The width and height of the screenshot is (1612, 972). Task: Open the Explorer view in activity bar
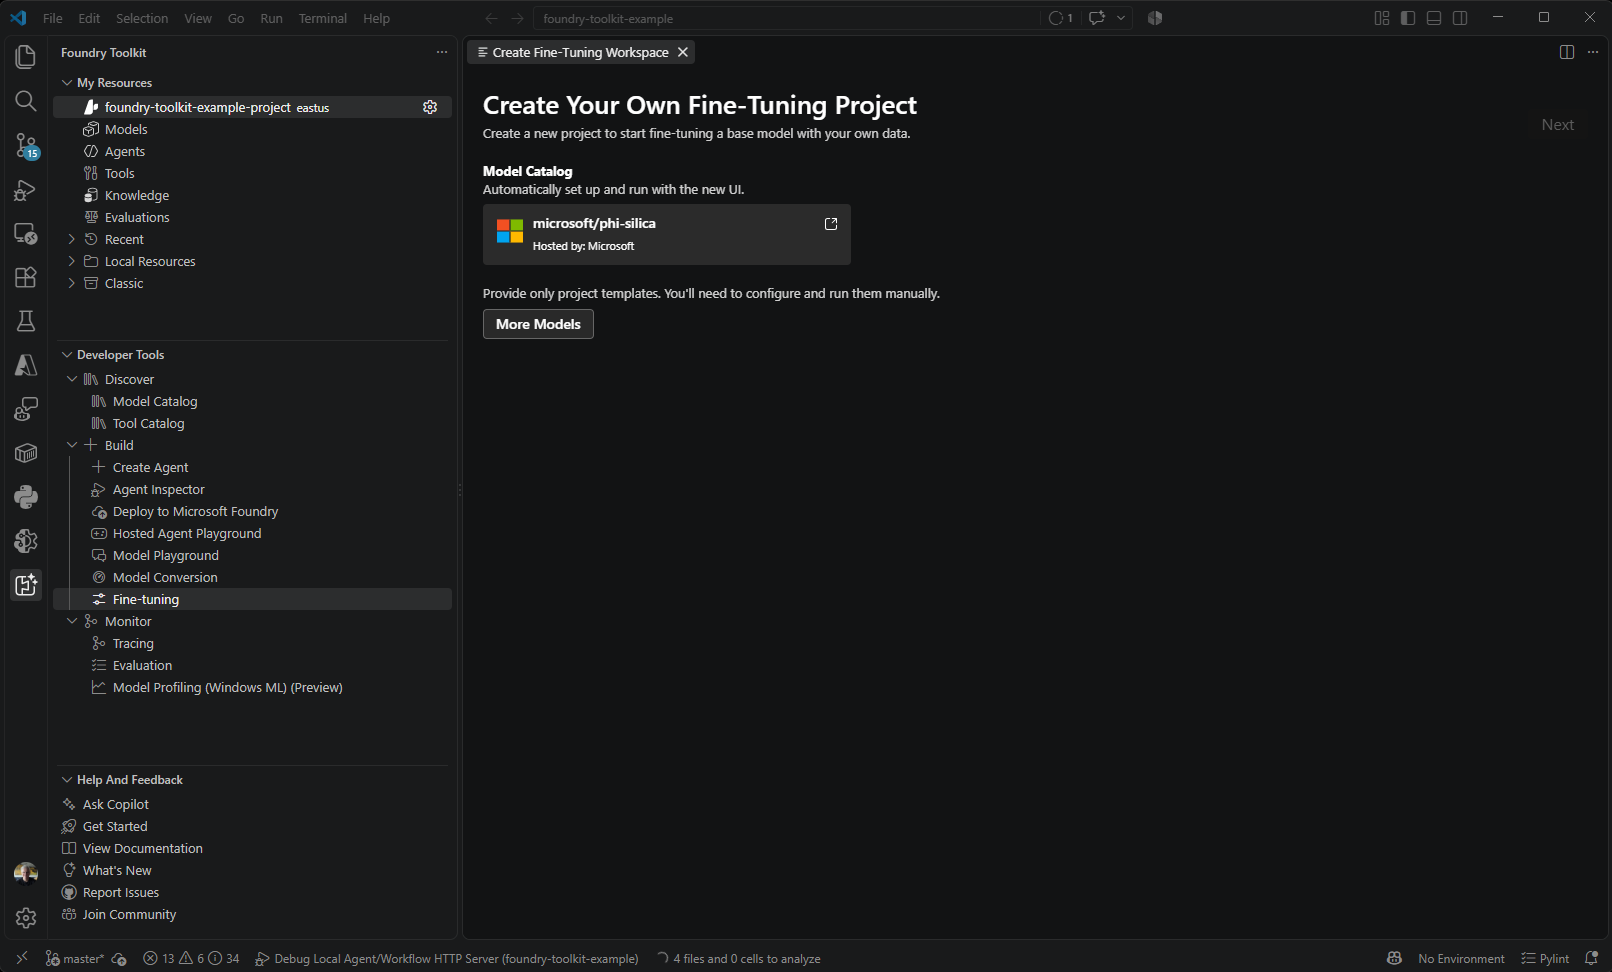tap(26, 57)
